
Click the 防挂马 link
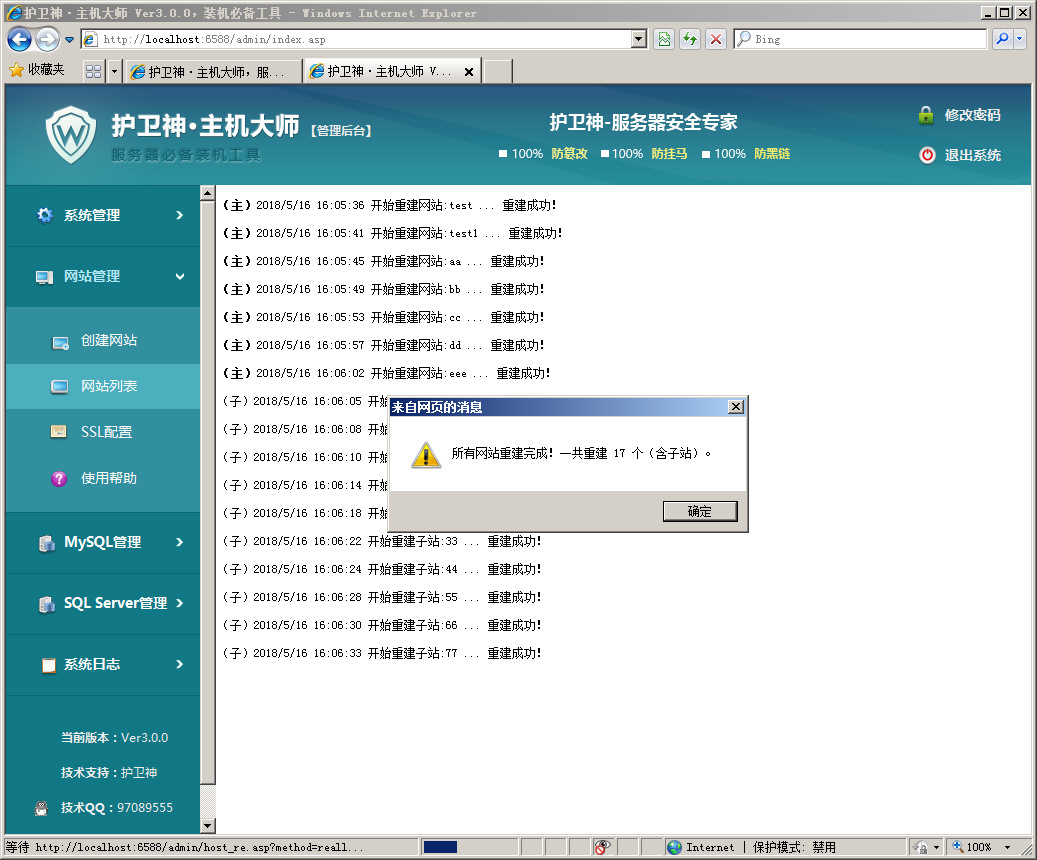point(669,153)
